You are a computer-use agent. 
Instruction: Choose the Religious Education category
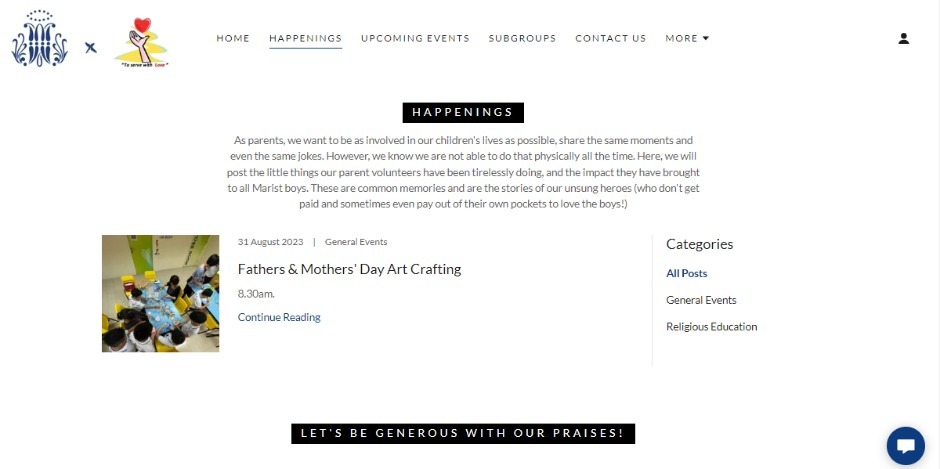[x=711, y=327]
